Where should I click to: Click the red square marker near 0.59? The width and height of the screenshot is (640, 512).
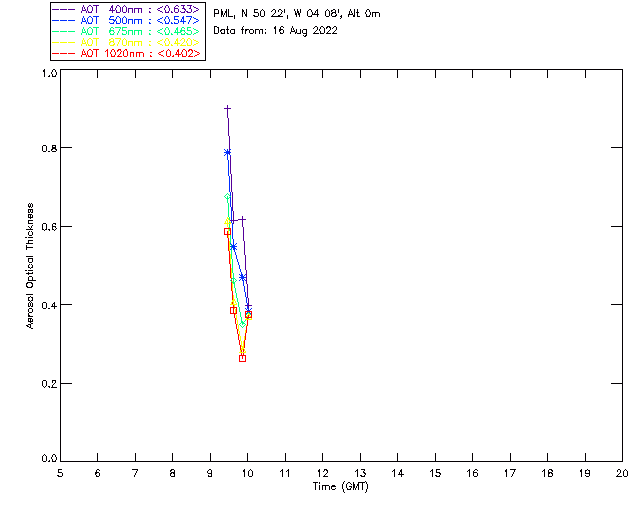coord(227,232)
